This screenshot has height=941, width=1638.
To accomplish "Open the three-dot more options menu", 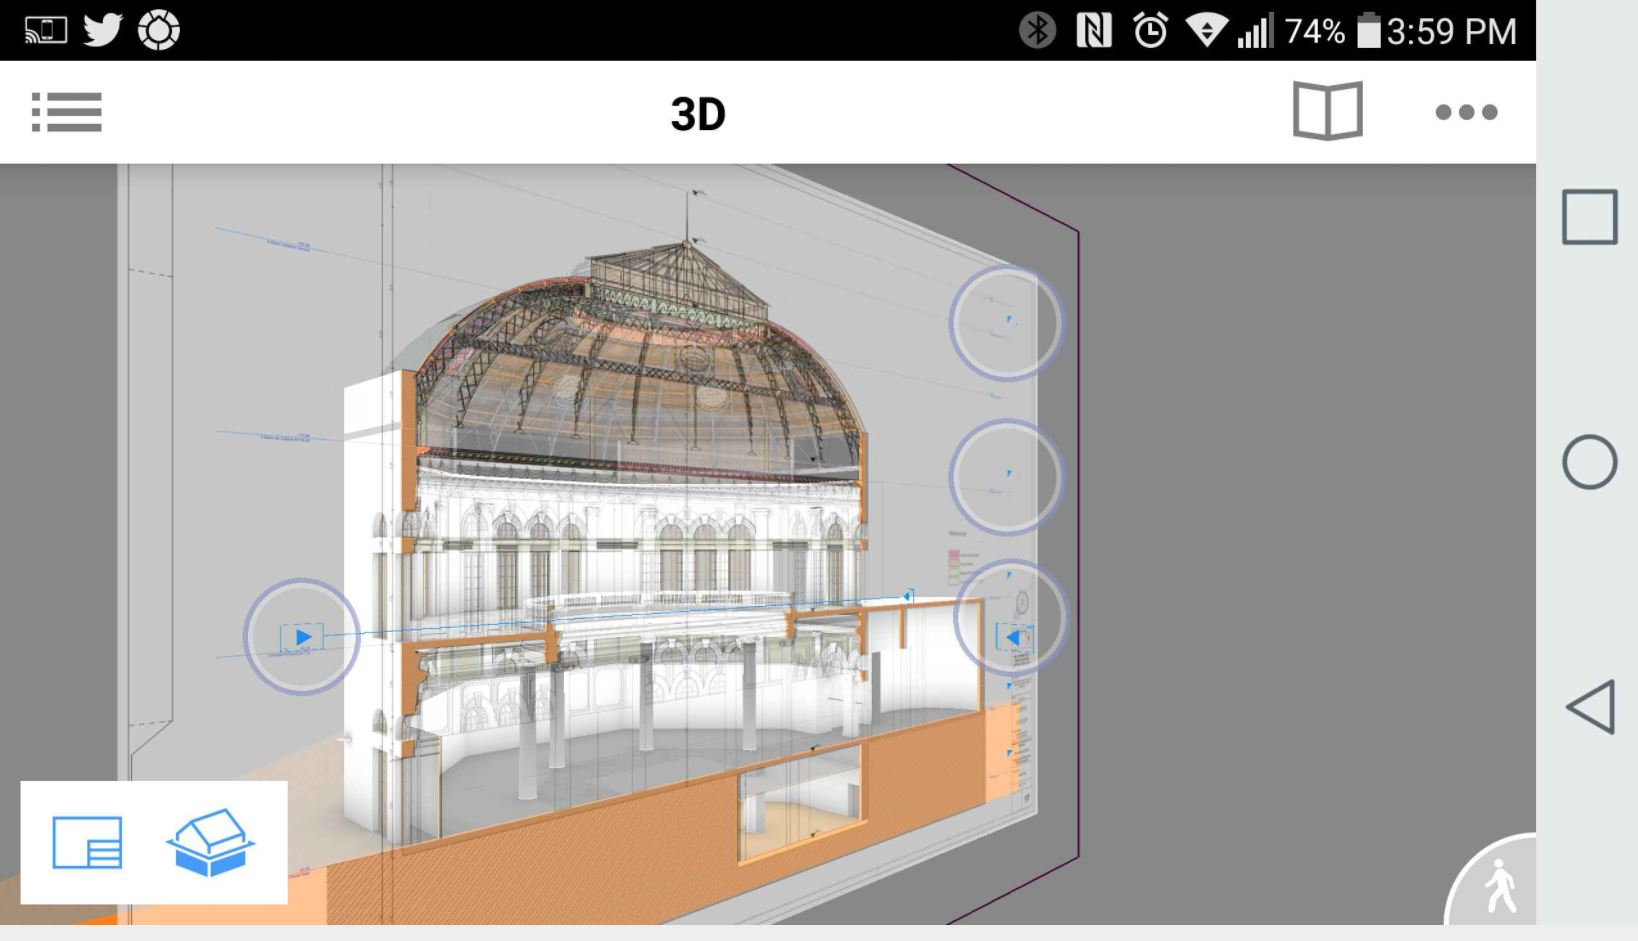I will coord(1466,112).
